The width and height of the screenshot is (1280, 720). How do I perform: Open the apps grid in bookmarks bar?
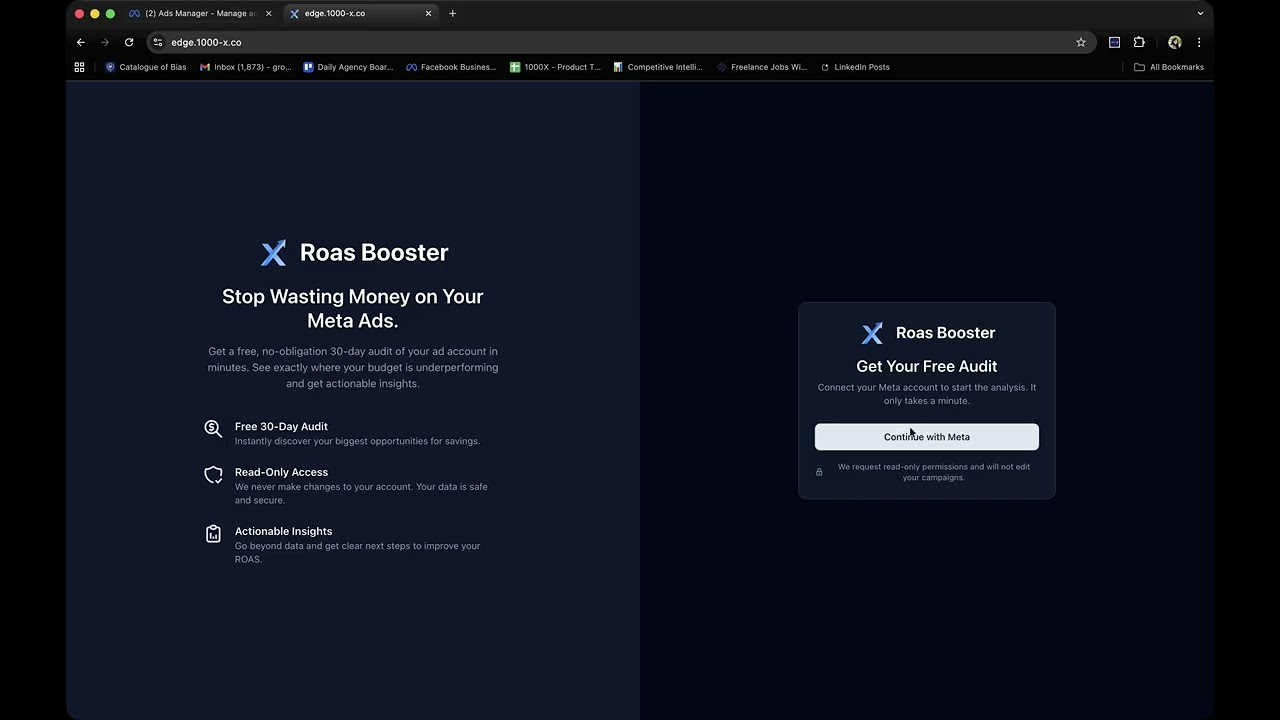[79, 67]
